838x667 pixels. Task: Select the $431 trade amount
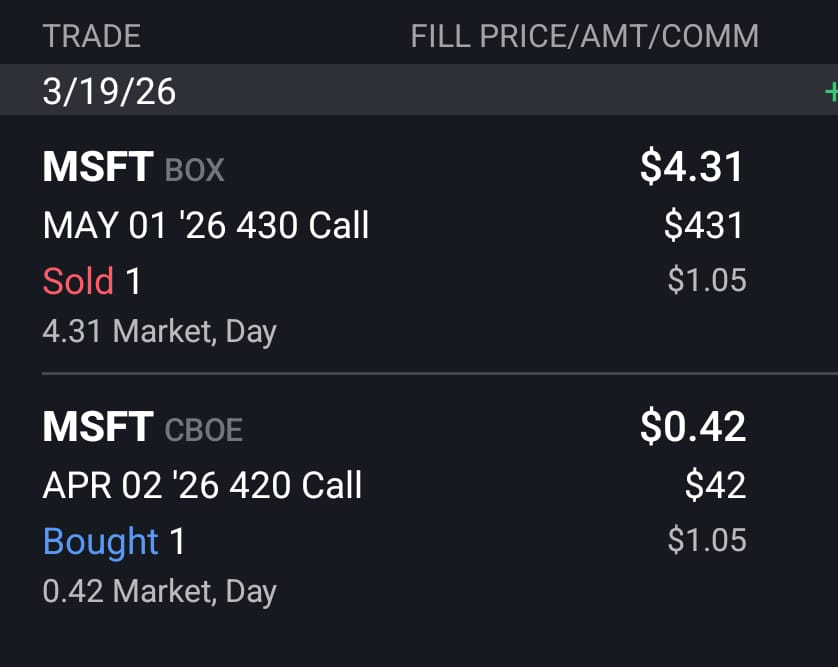coord(704,225)
